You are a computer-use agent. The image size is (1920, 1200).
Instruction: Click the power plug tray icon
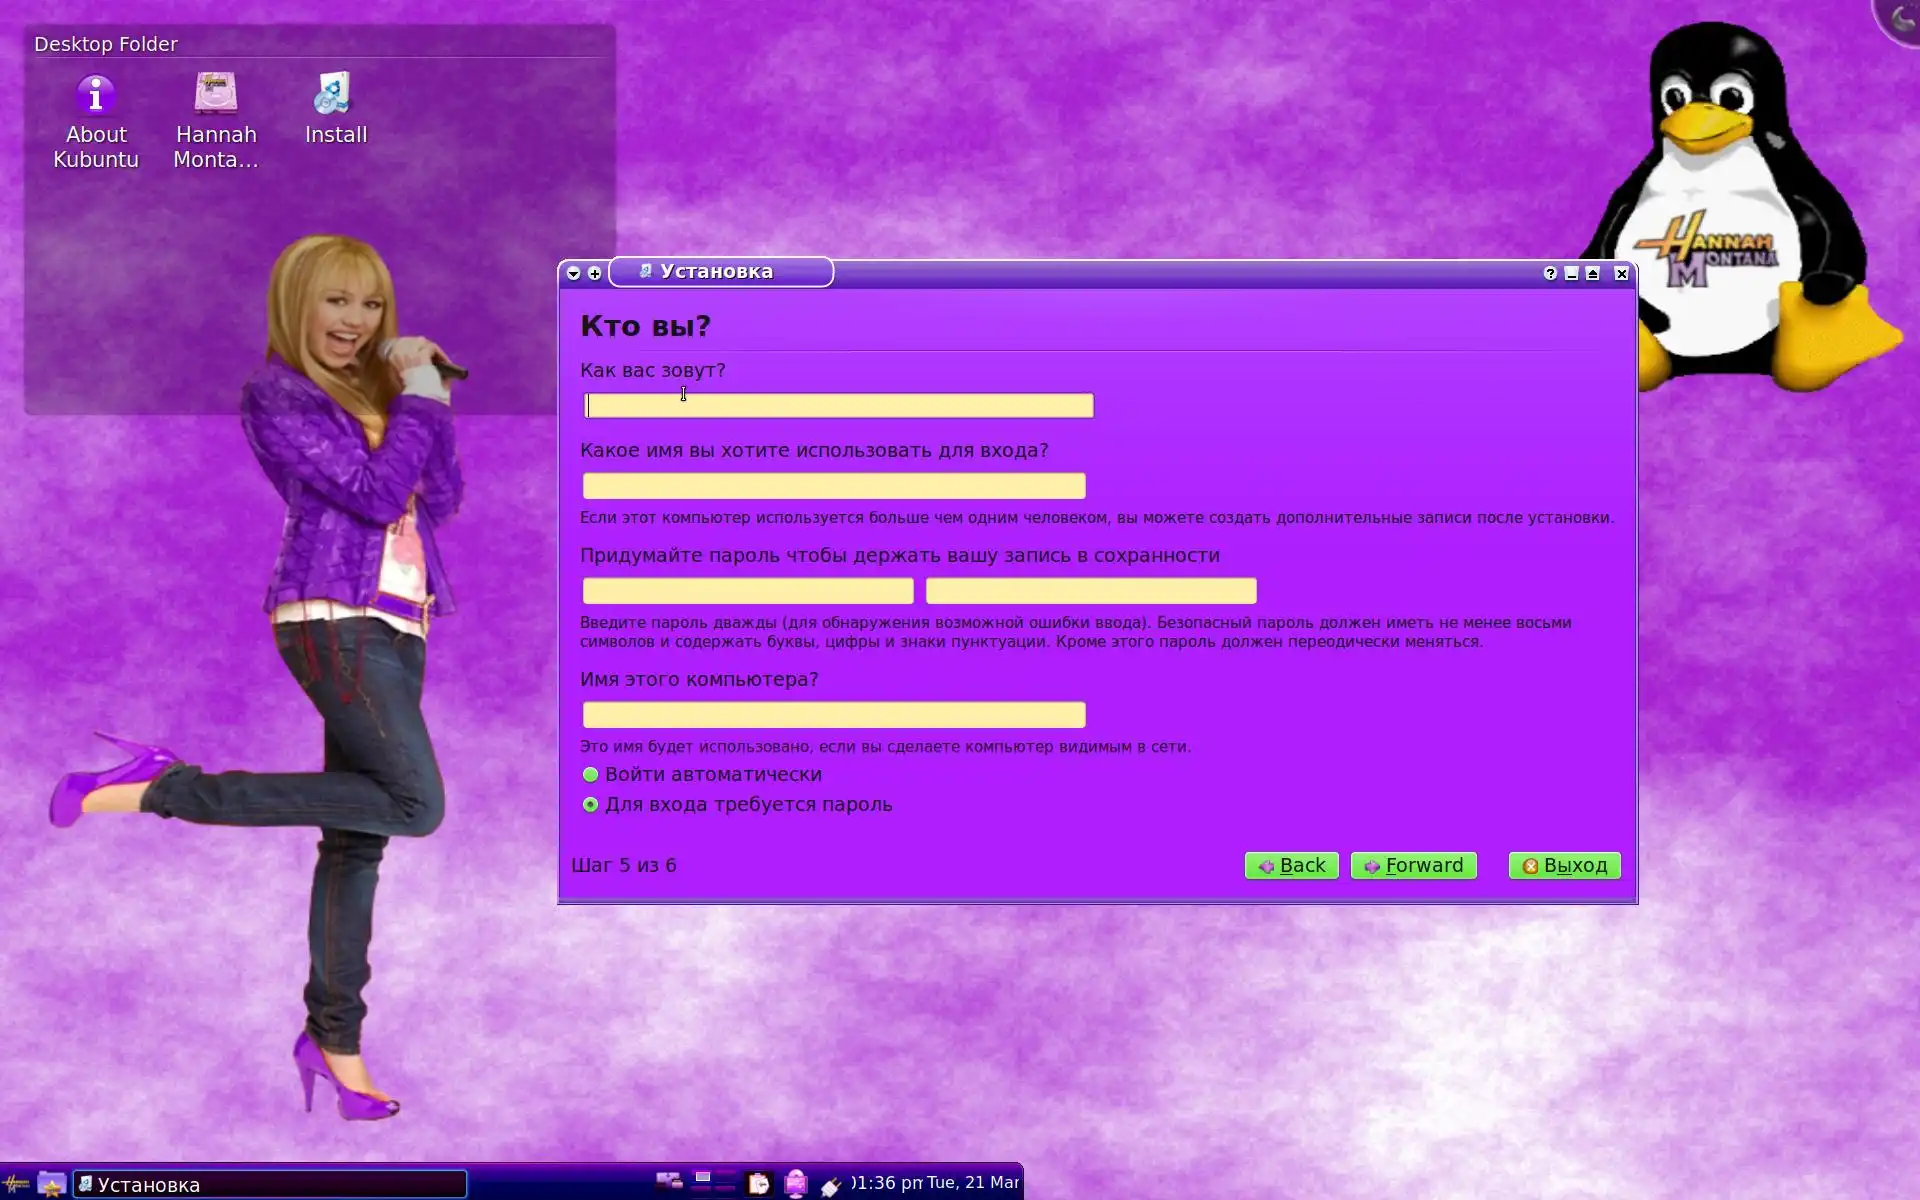click(831, 1186)
